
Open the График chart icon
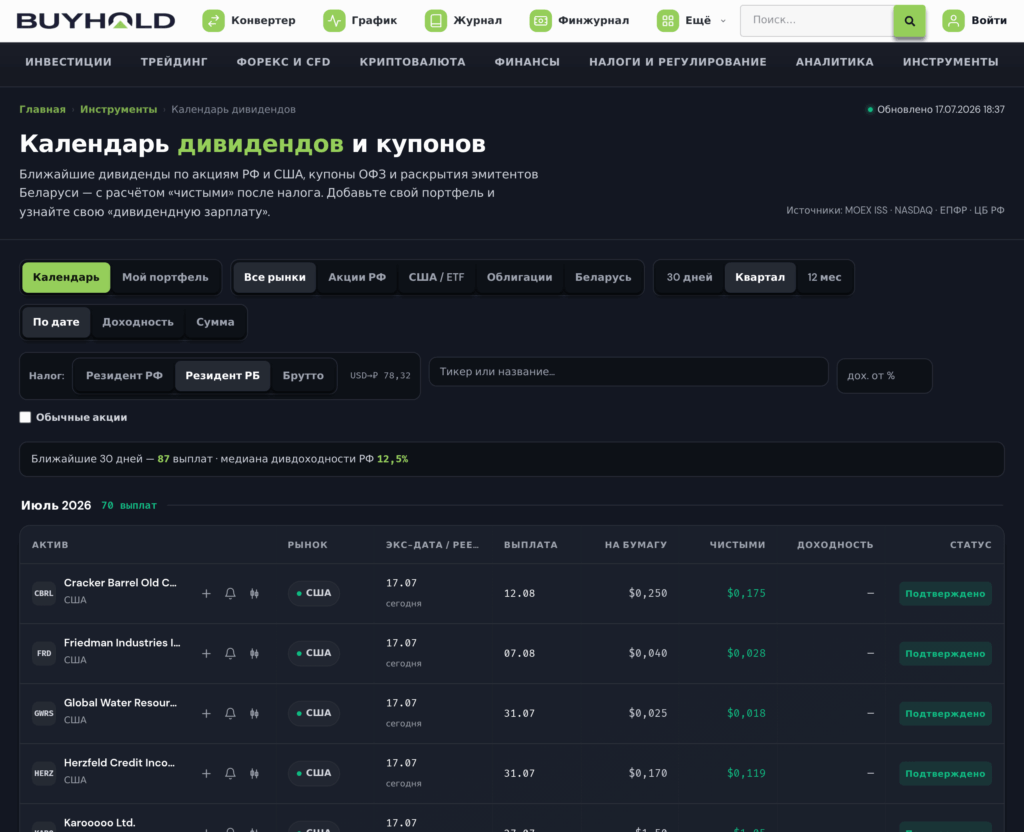tap(334, 21)
